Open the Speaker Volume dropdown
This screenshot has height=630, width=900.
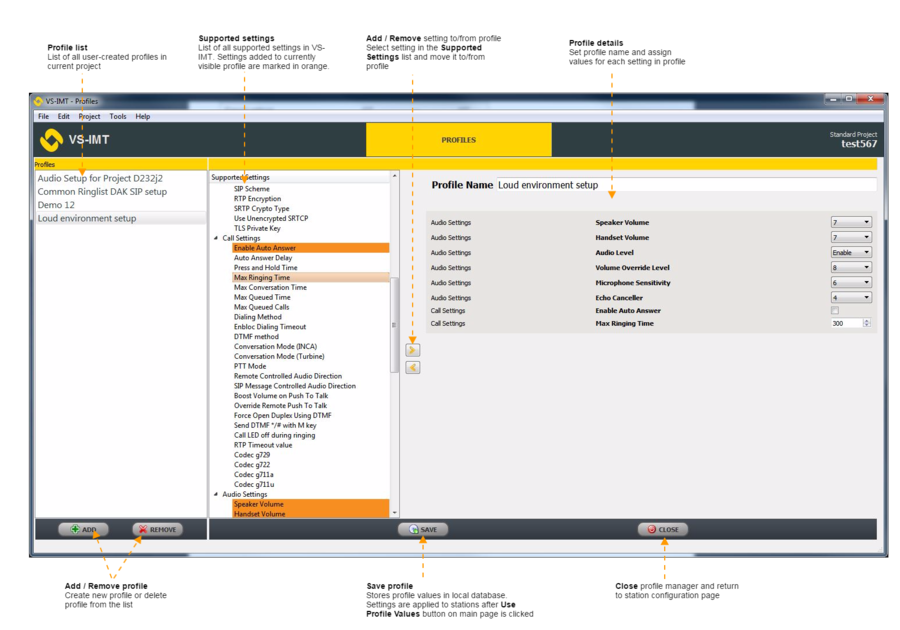tap(850, 222)
